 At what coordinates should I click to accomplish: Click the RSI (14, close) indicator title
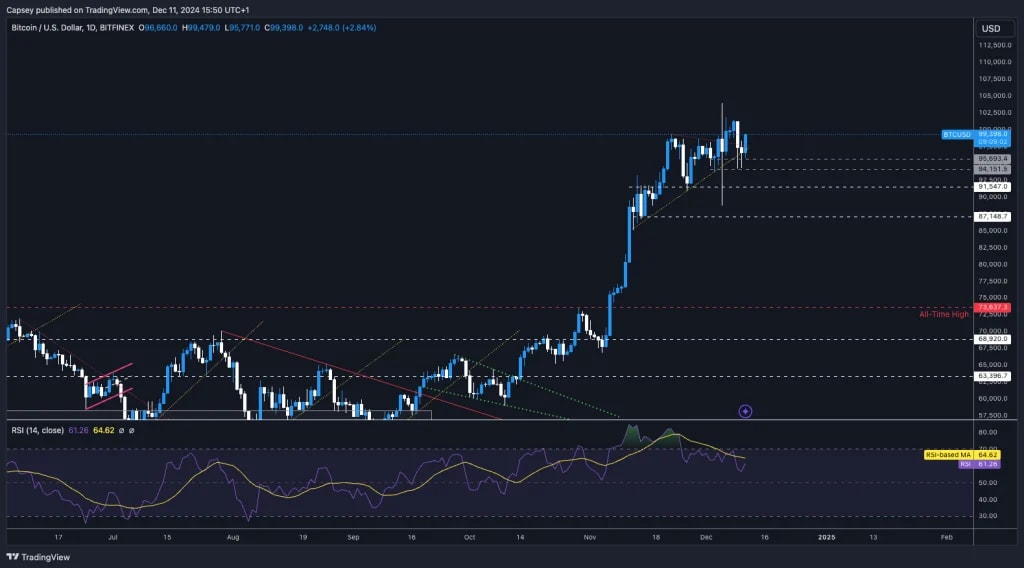pos(37,430)
